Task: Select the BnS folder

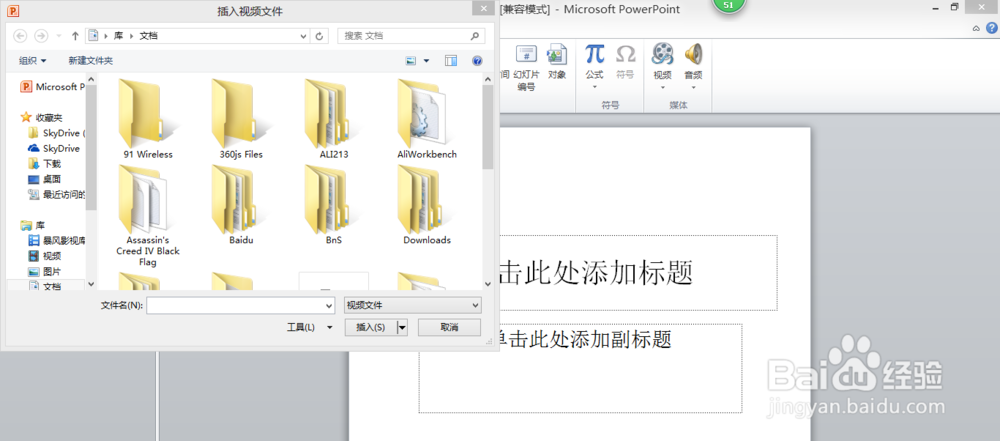Action: (x=334, y=205)
